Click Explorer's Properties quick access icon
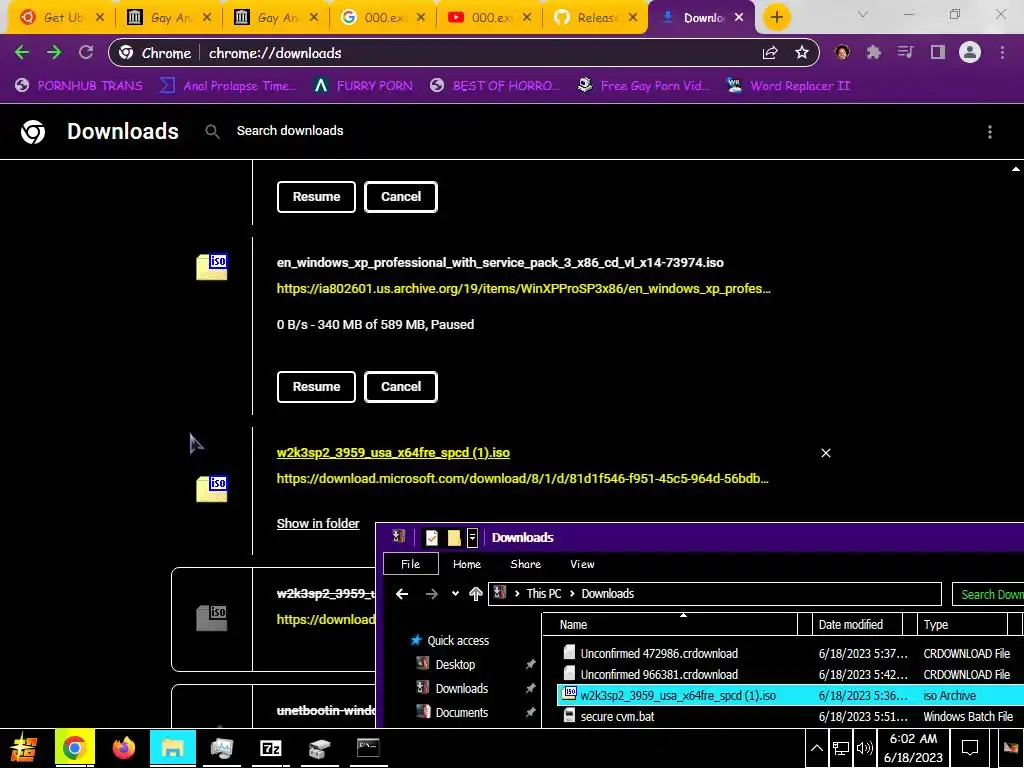 click(432, 537)
